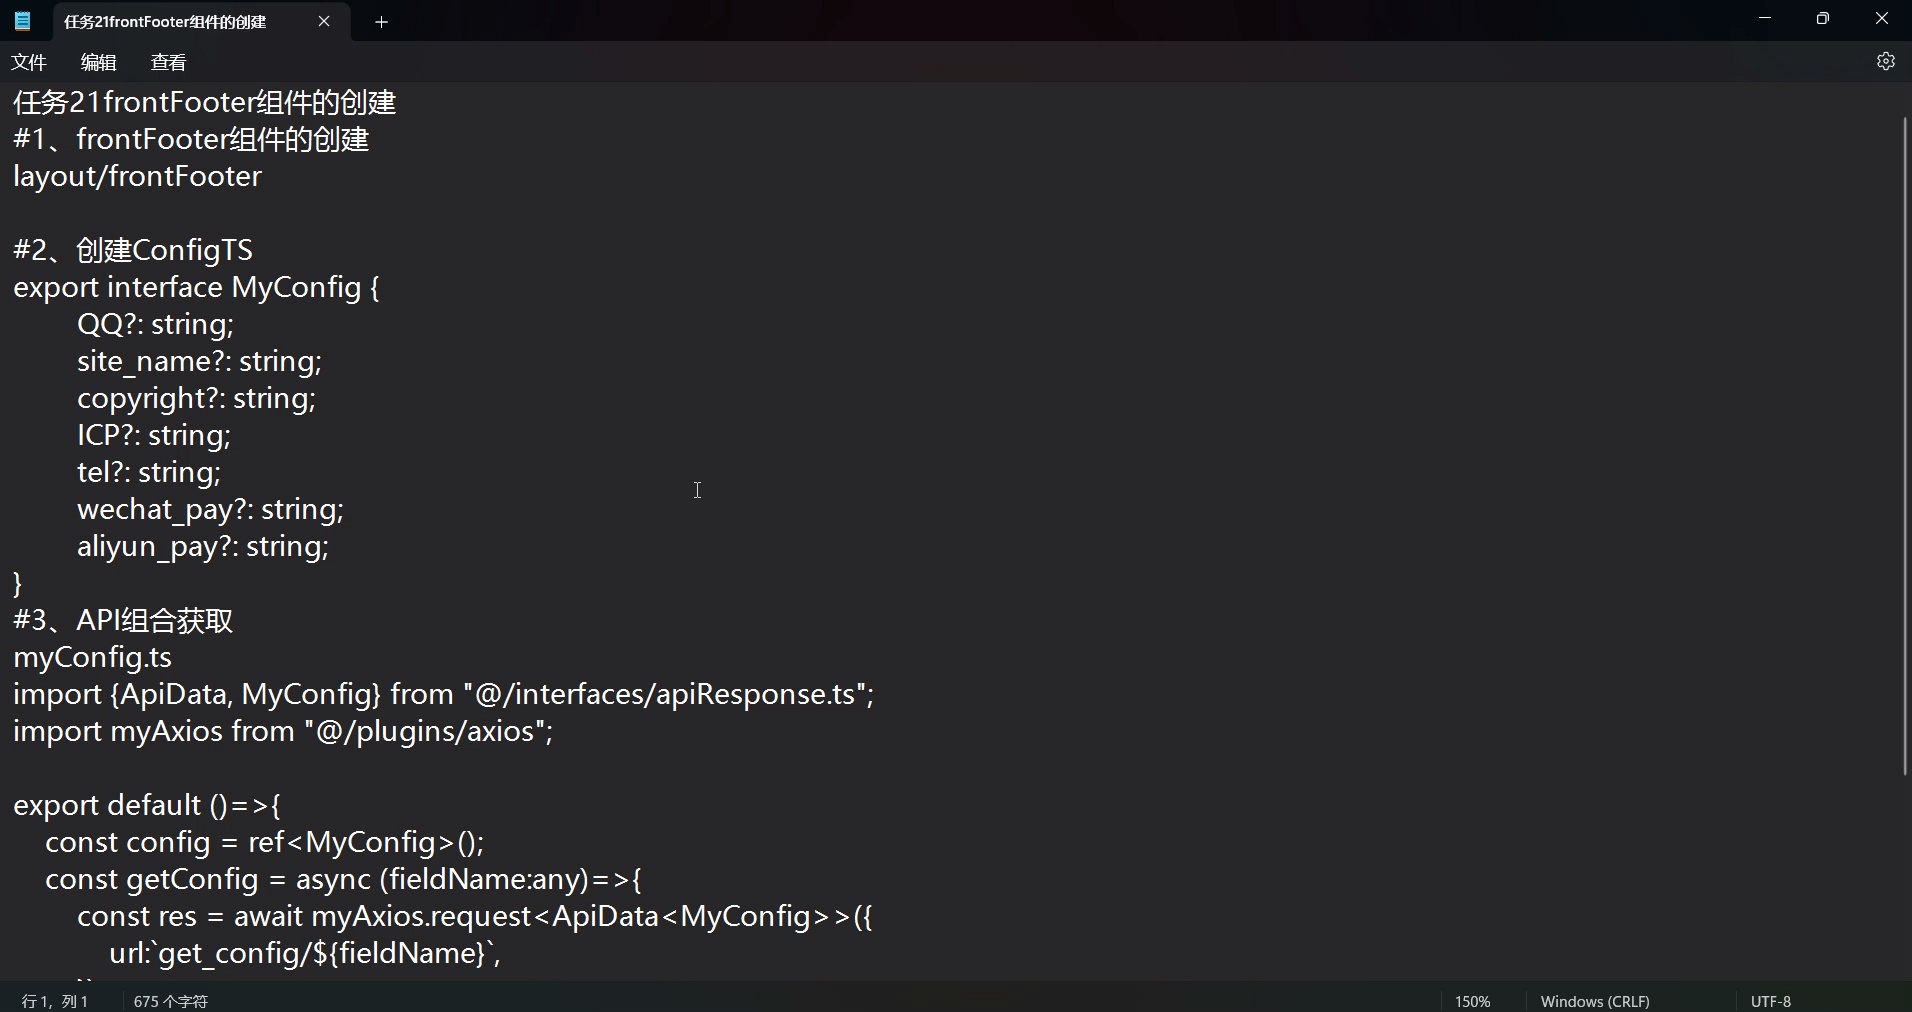Place cursor on the myConfig.ts line
This screenshot has height=1012, width=1912.
(x=91, y=657)
